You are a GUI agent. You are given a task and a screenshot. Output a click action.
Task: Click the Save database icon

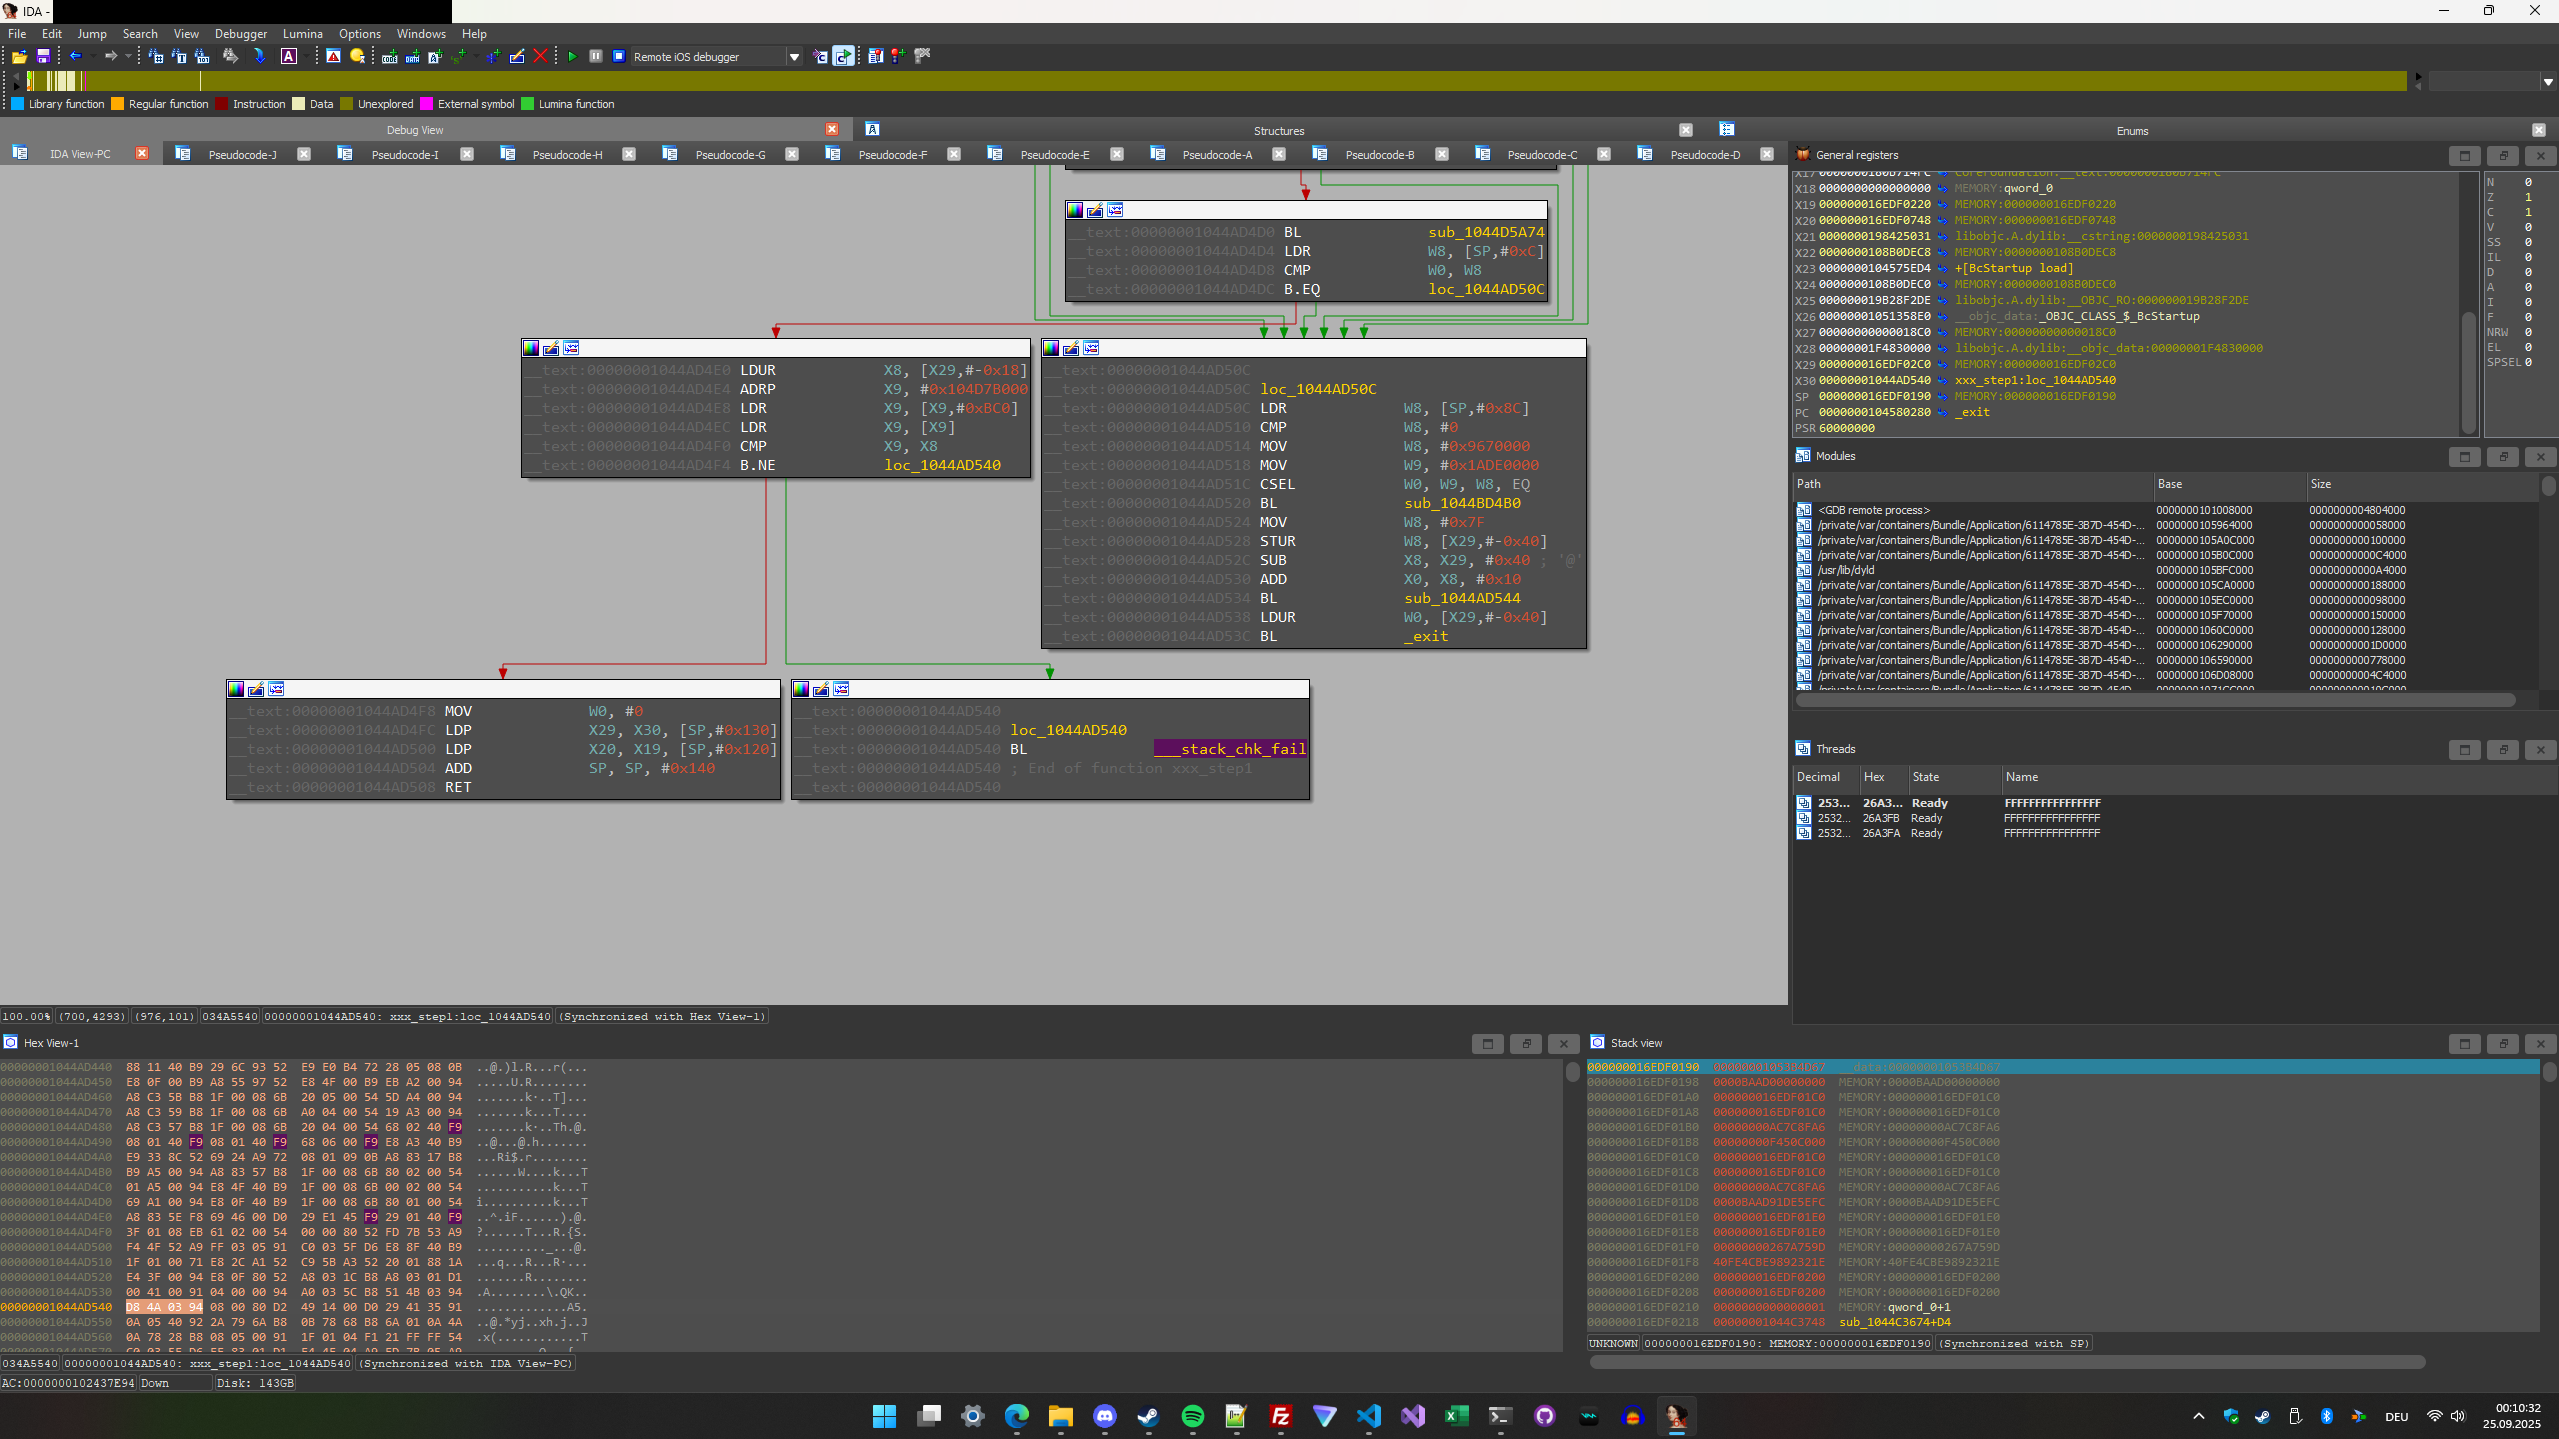(43, 57)
